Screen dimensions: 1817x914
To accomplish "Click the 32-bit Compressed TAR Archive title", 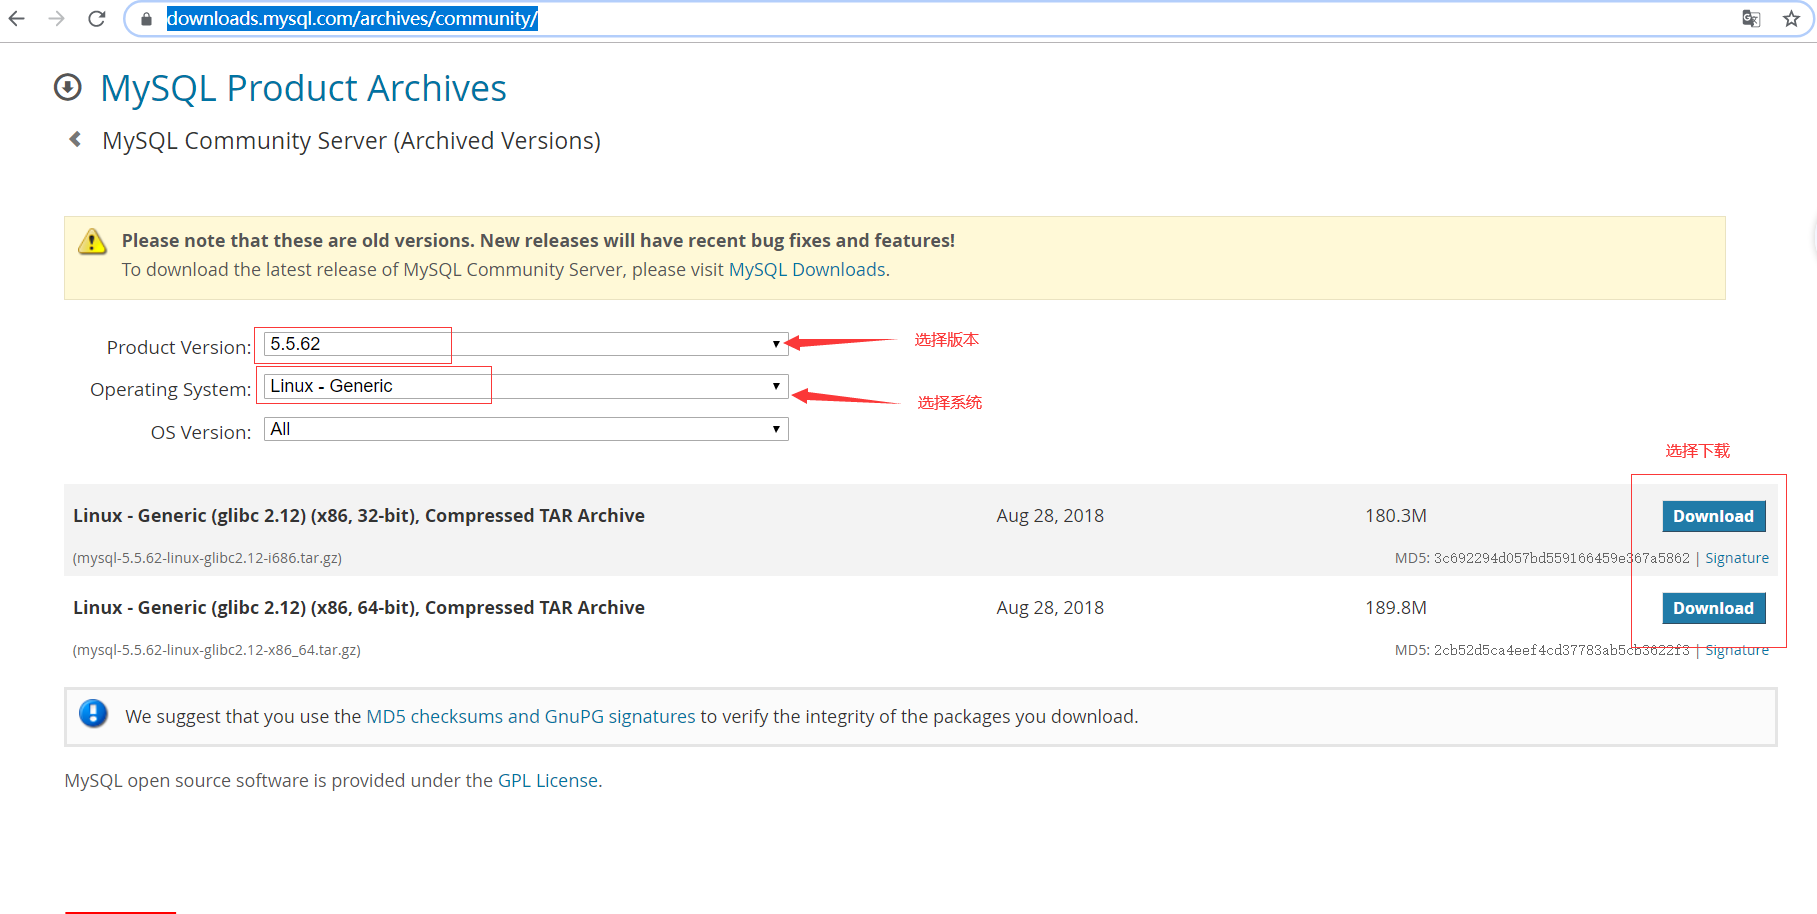I will pos(359,516).
